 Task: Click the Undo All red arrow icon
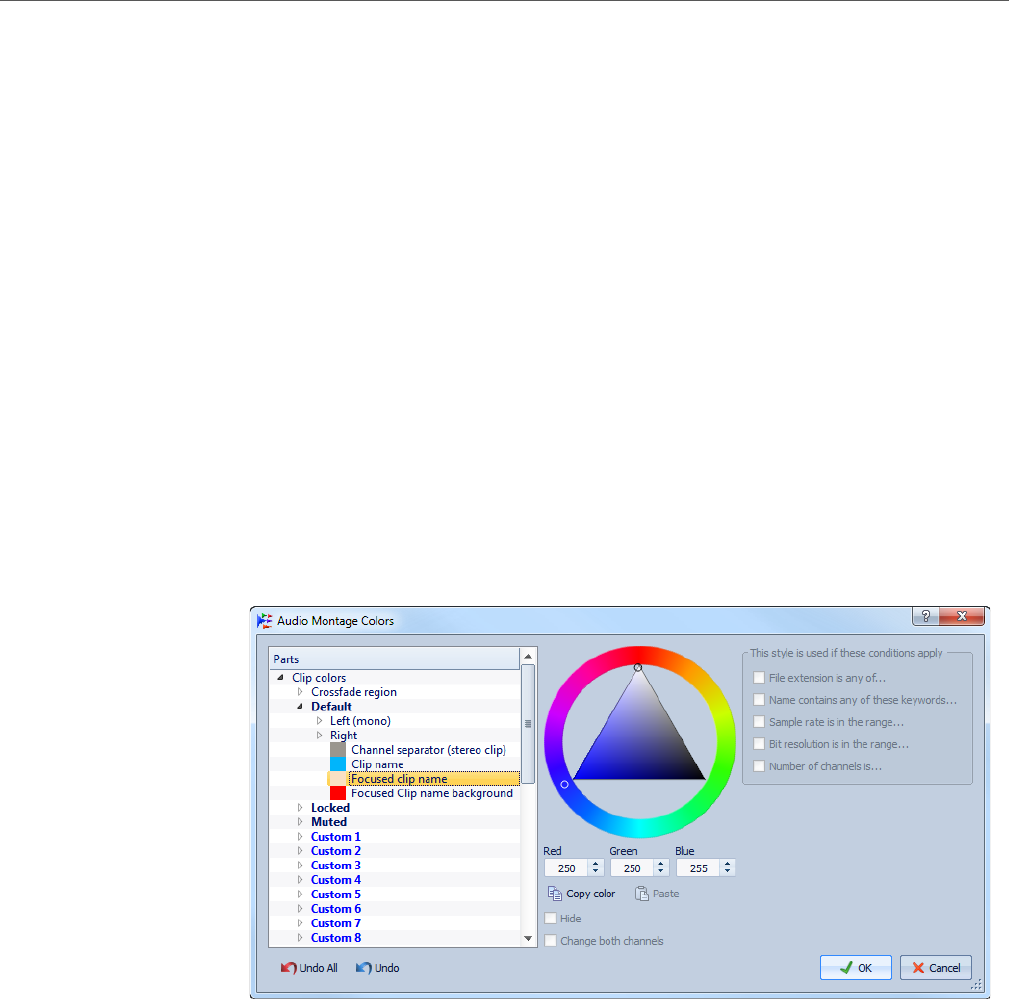(x=288, y=968)
